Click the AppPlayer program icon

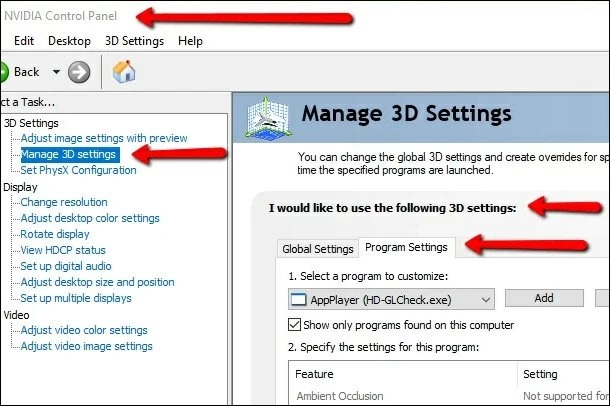coord(298,298)
